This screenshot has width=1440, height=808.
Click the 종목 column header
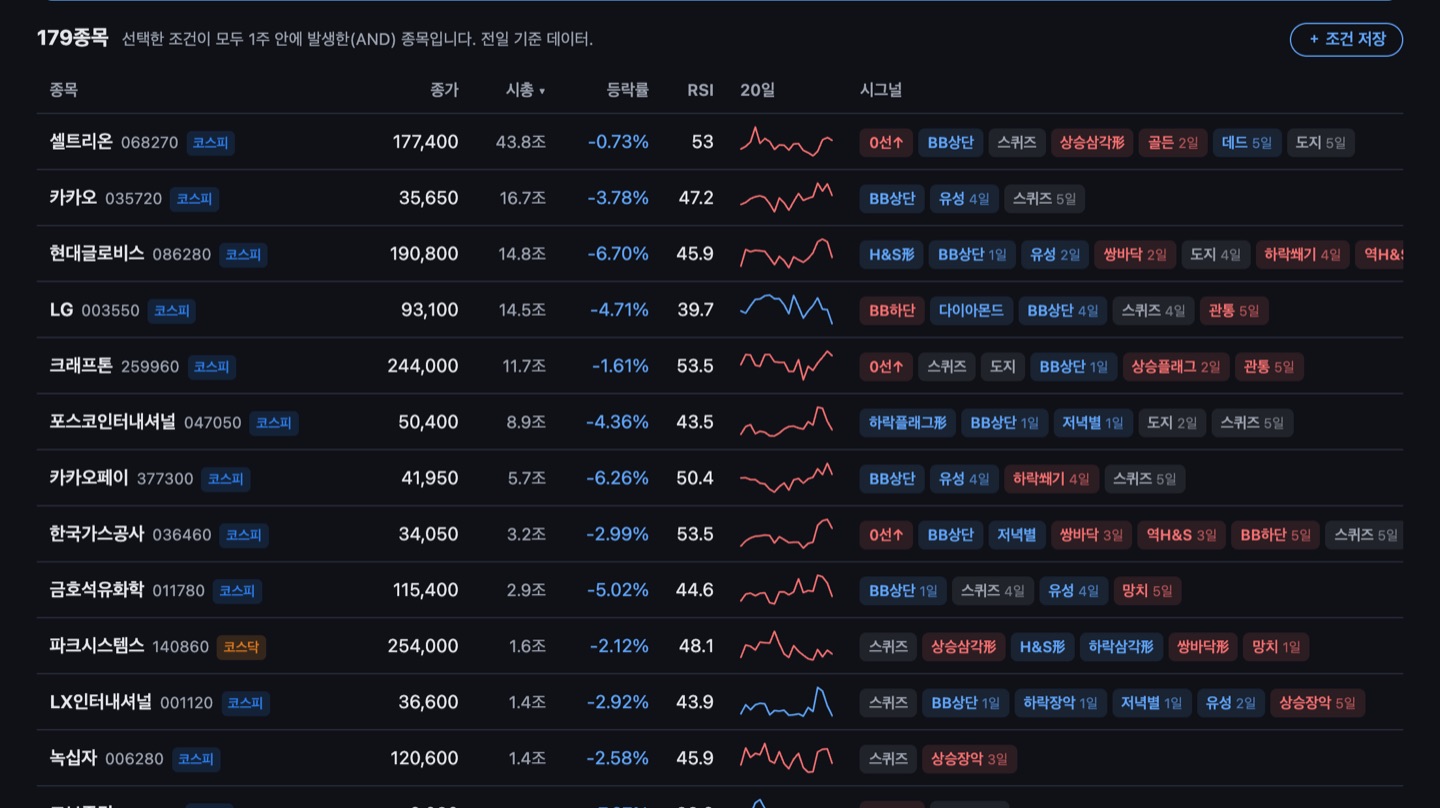click(x=63, y=90)
